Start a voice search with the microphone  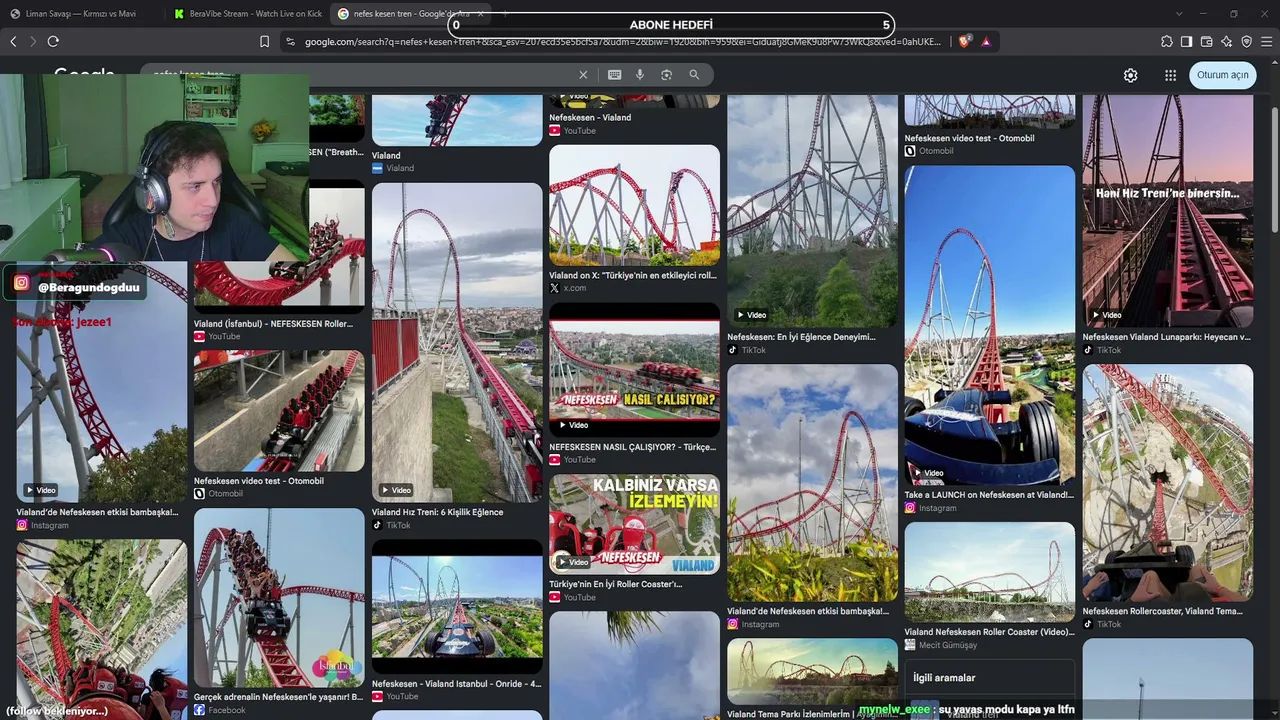pyautogui.click(x=640, y=75)
